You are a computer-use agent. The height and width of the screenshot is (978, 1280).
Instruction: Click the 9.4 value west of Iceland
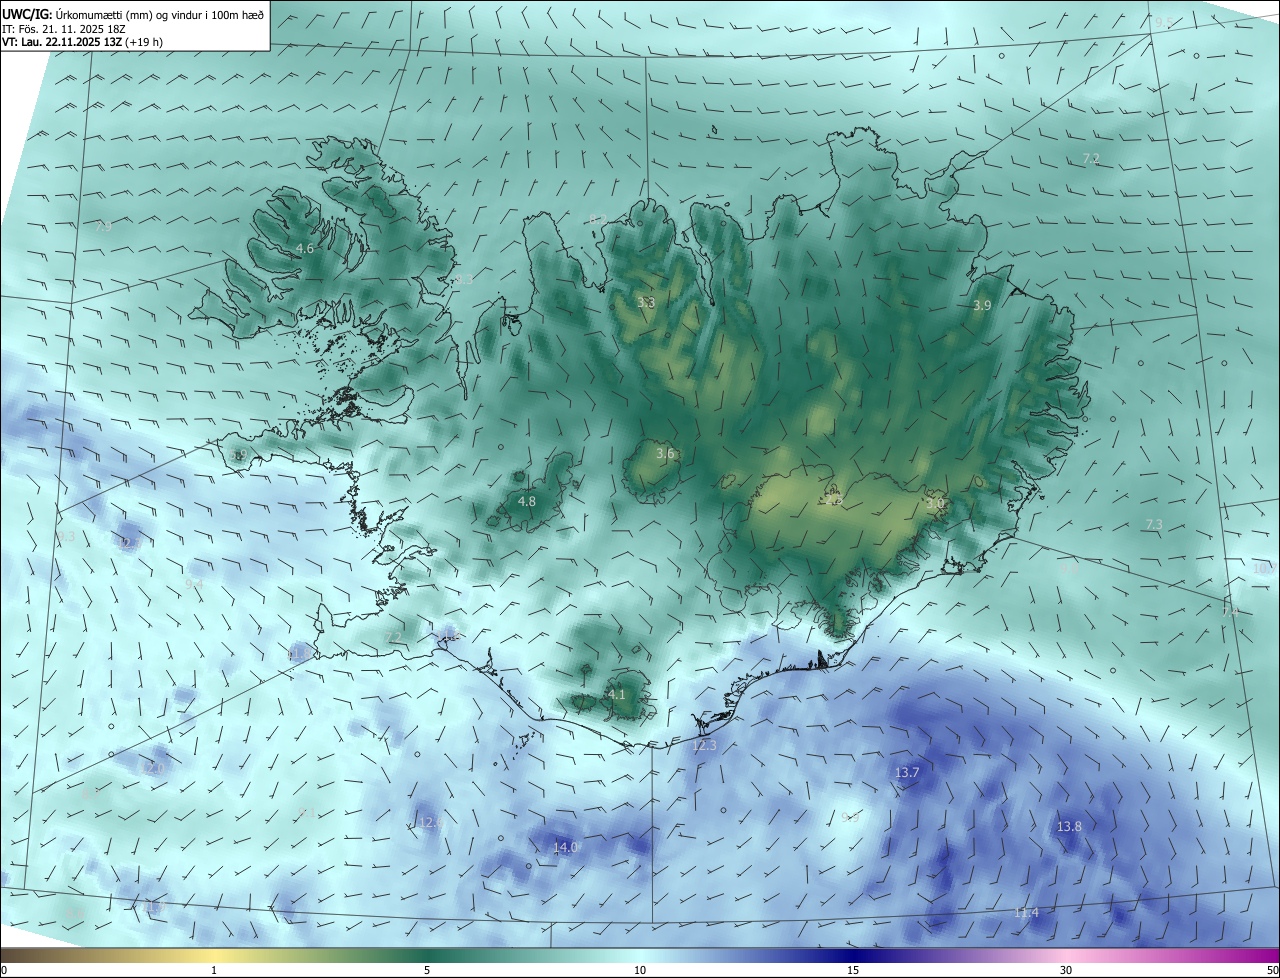194,583
